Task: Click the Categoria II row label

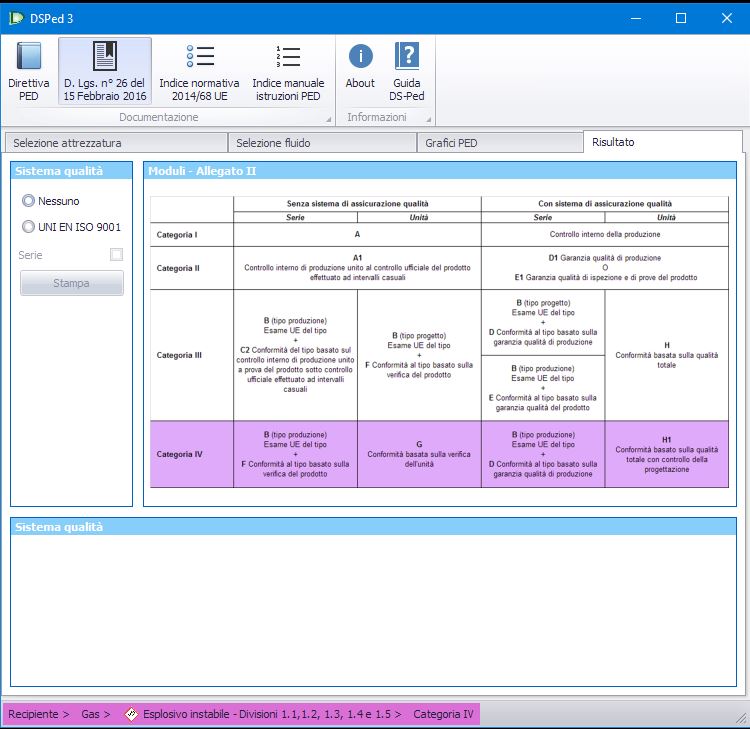Action: pos(178,268)
